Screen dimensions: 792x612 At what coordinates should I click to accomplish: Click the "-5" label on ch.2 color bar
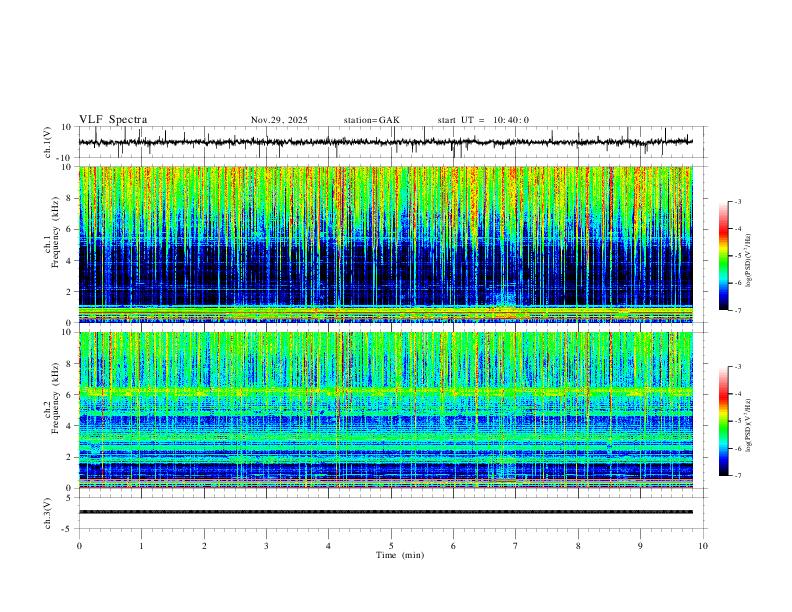[738, 421]
